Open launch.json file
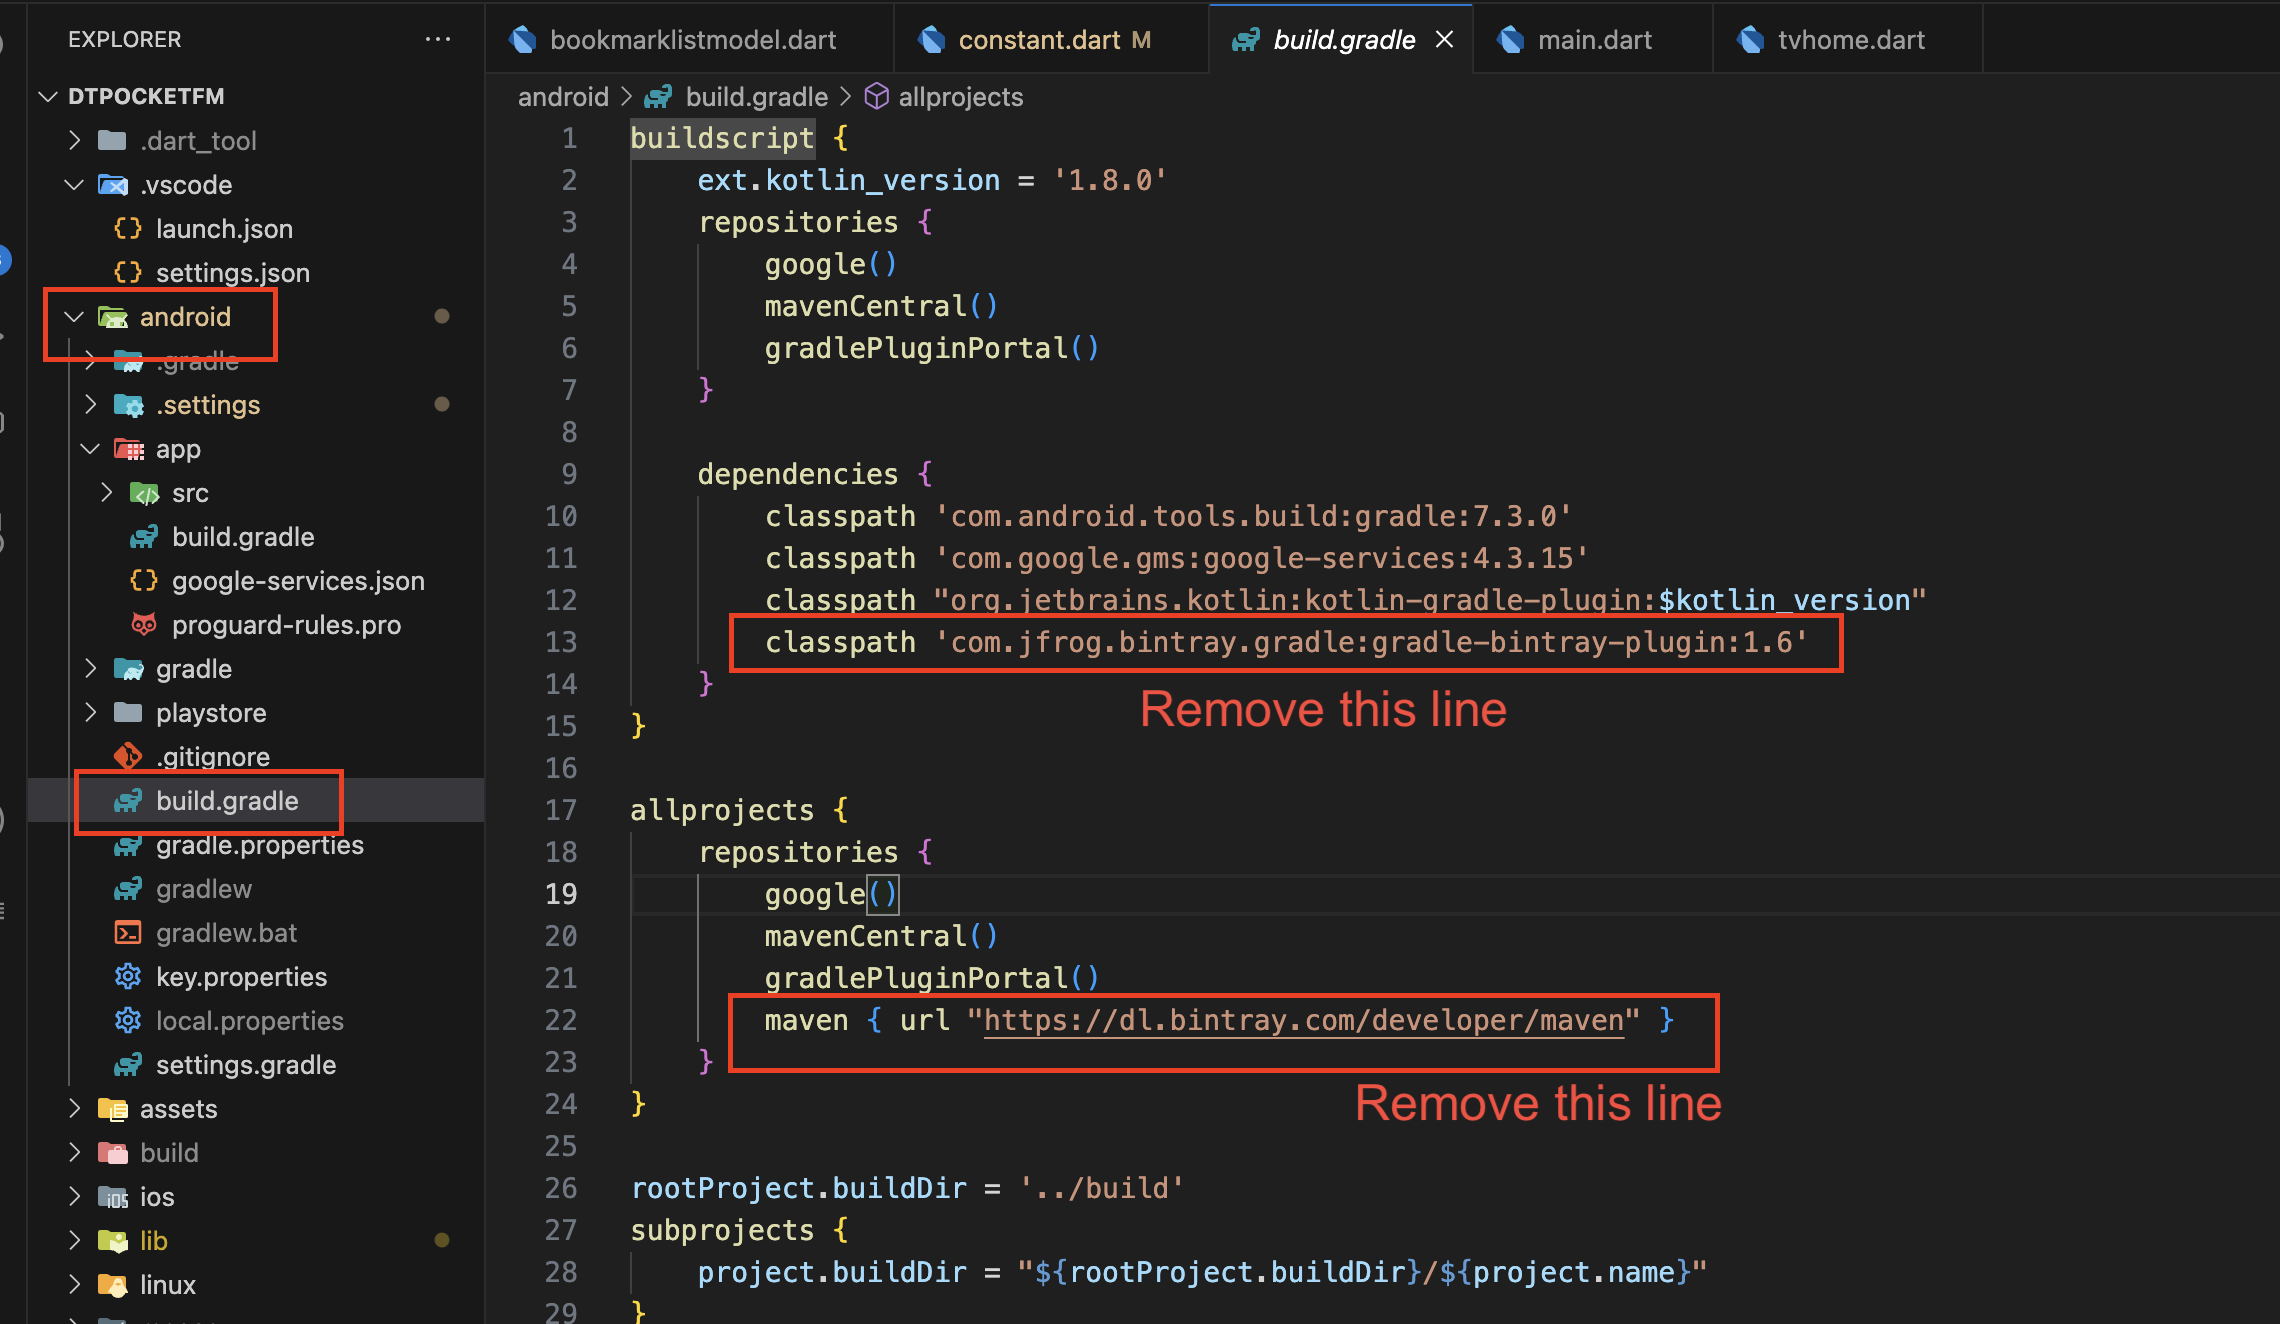Image resolution: width=2280 pixels, height=1324 pixels. click(x=224, y=229)
